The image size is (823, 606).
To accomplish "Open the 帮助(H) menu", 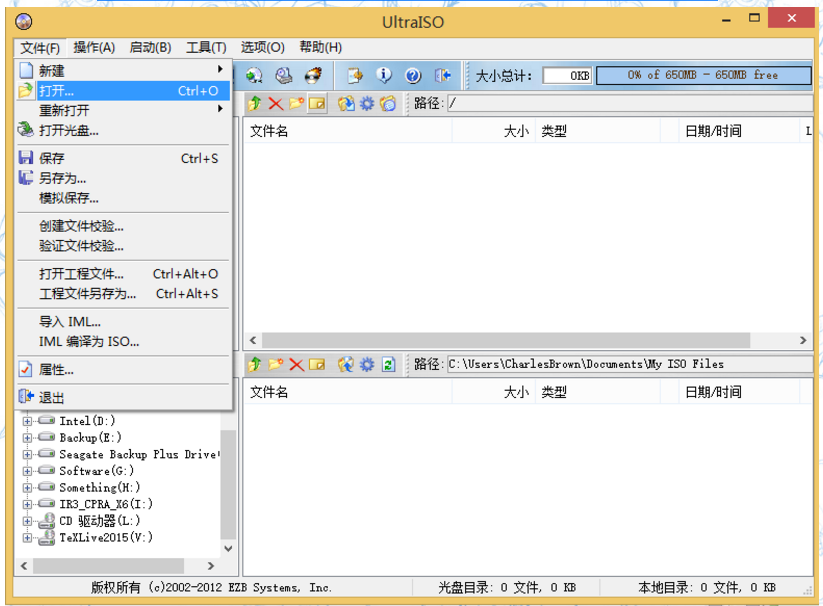I will (x=320, y=48).
